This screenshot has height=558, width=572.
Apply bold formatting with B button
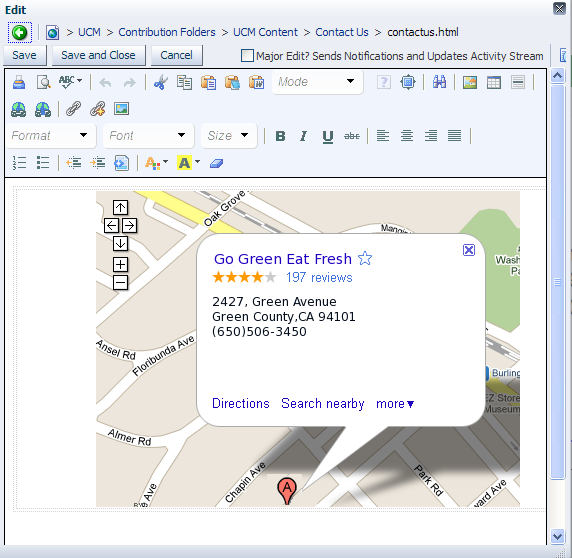(x=280, y=136)
